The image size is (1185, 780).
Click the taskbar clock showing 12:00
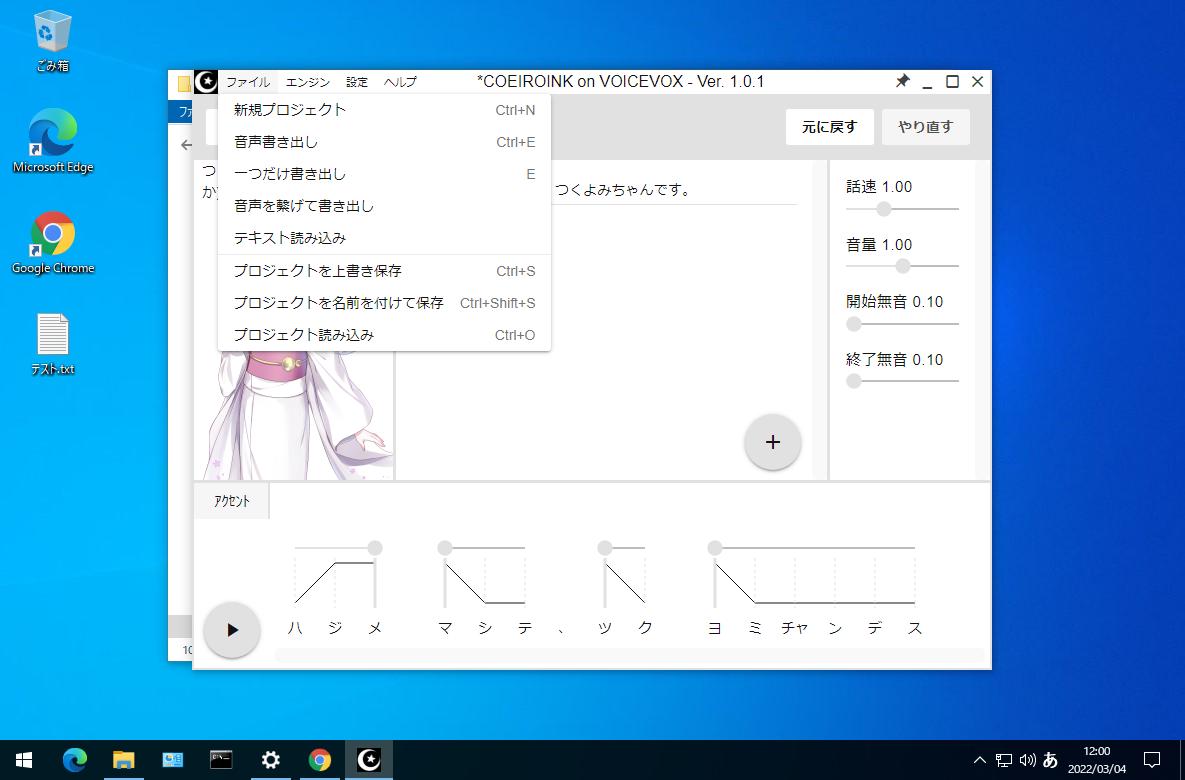1097,760
